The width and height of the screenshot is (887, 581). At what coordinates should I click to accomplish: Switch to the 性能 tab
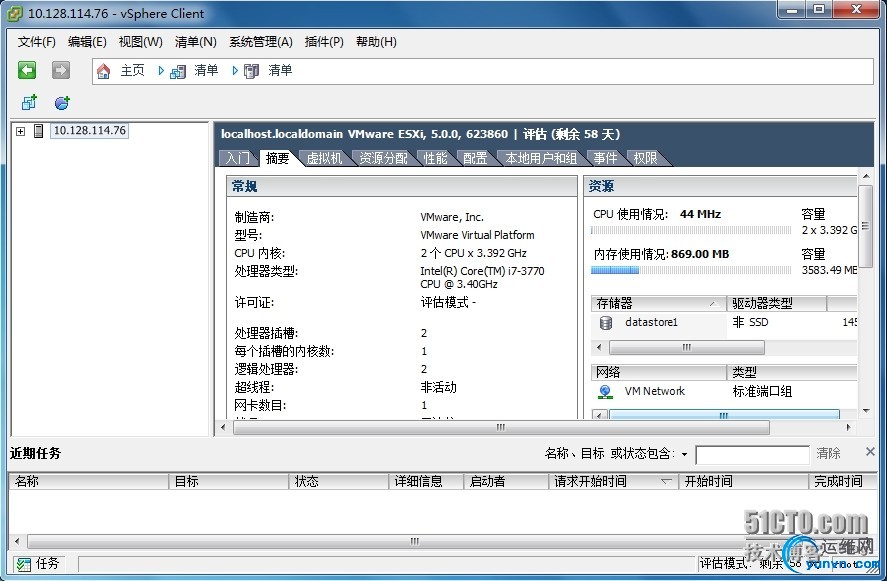click(436, 158)
